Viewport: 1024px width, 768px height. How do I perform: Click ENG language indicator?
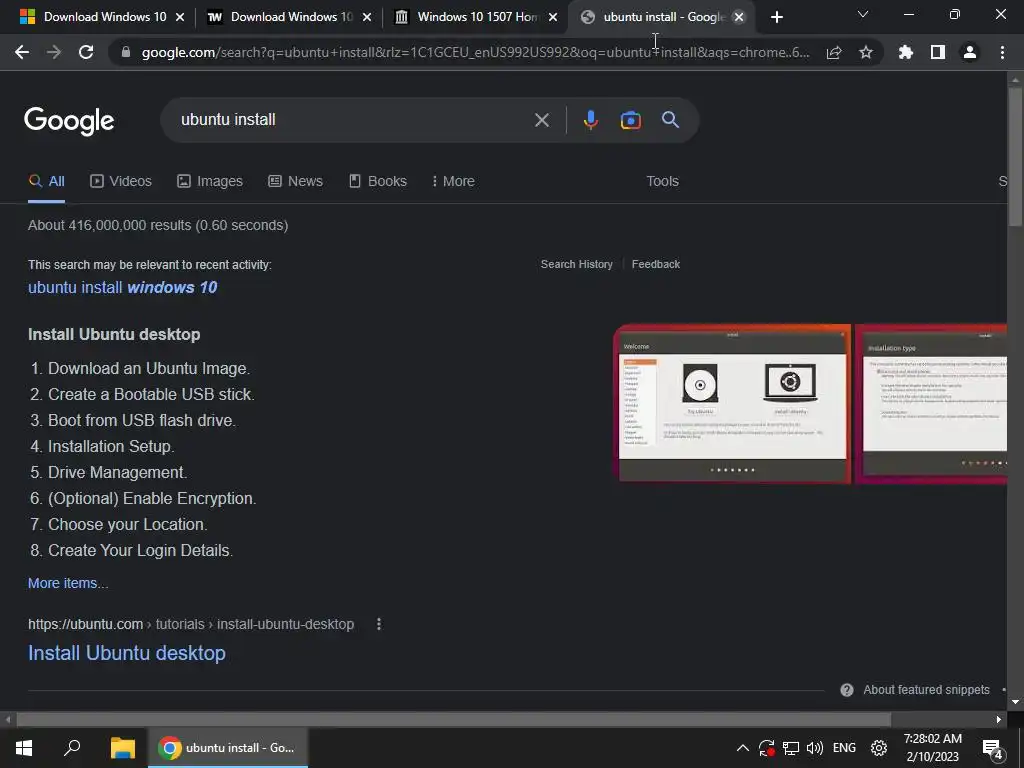tap(844, 748)
